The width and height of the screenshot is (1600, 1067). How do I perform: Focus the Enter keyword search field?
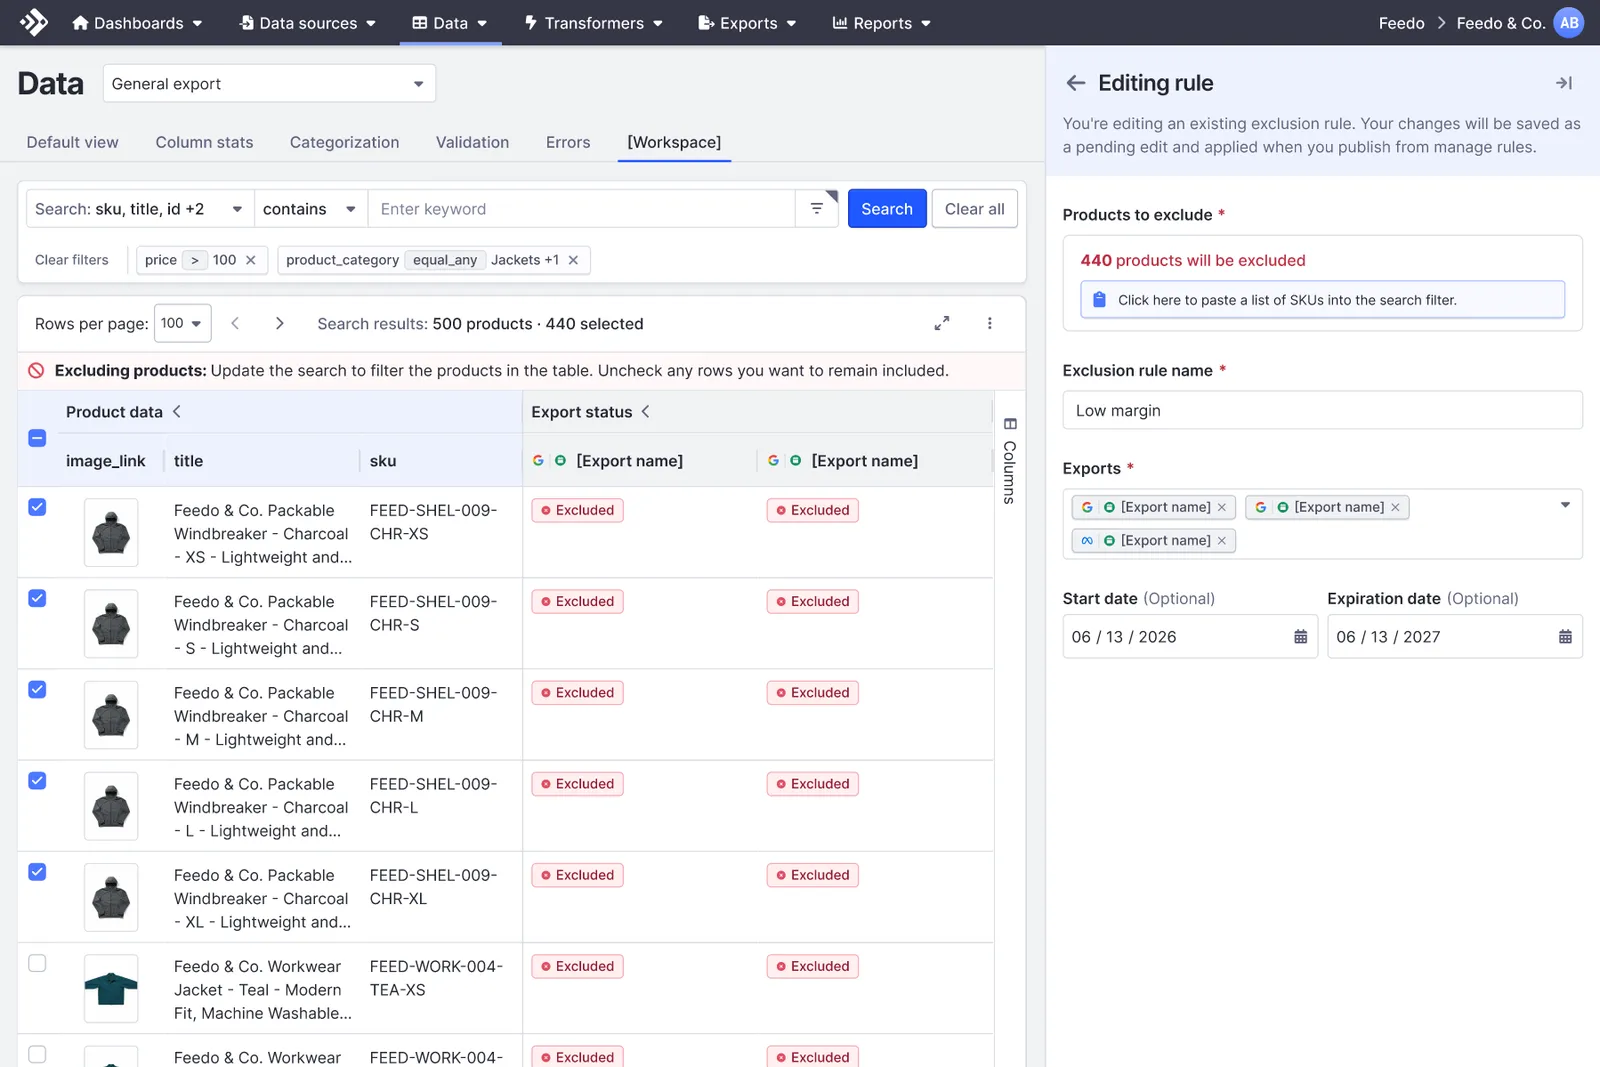pos(582,209)
